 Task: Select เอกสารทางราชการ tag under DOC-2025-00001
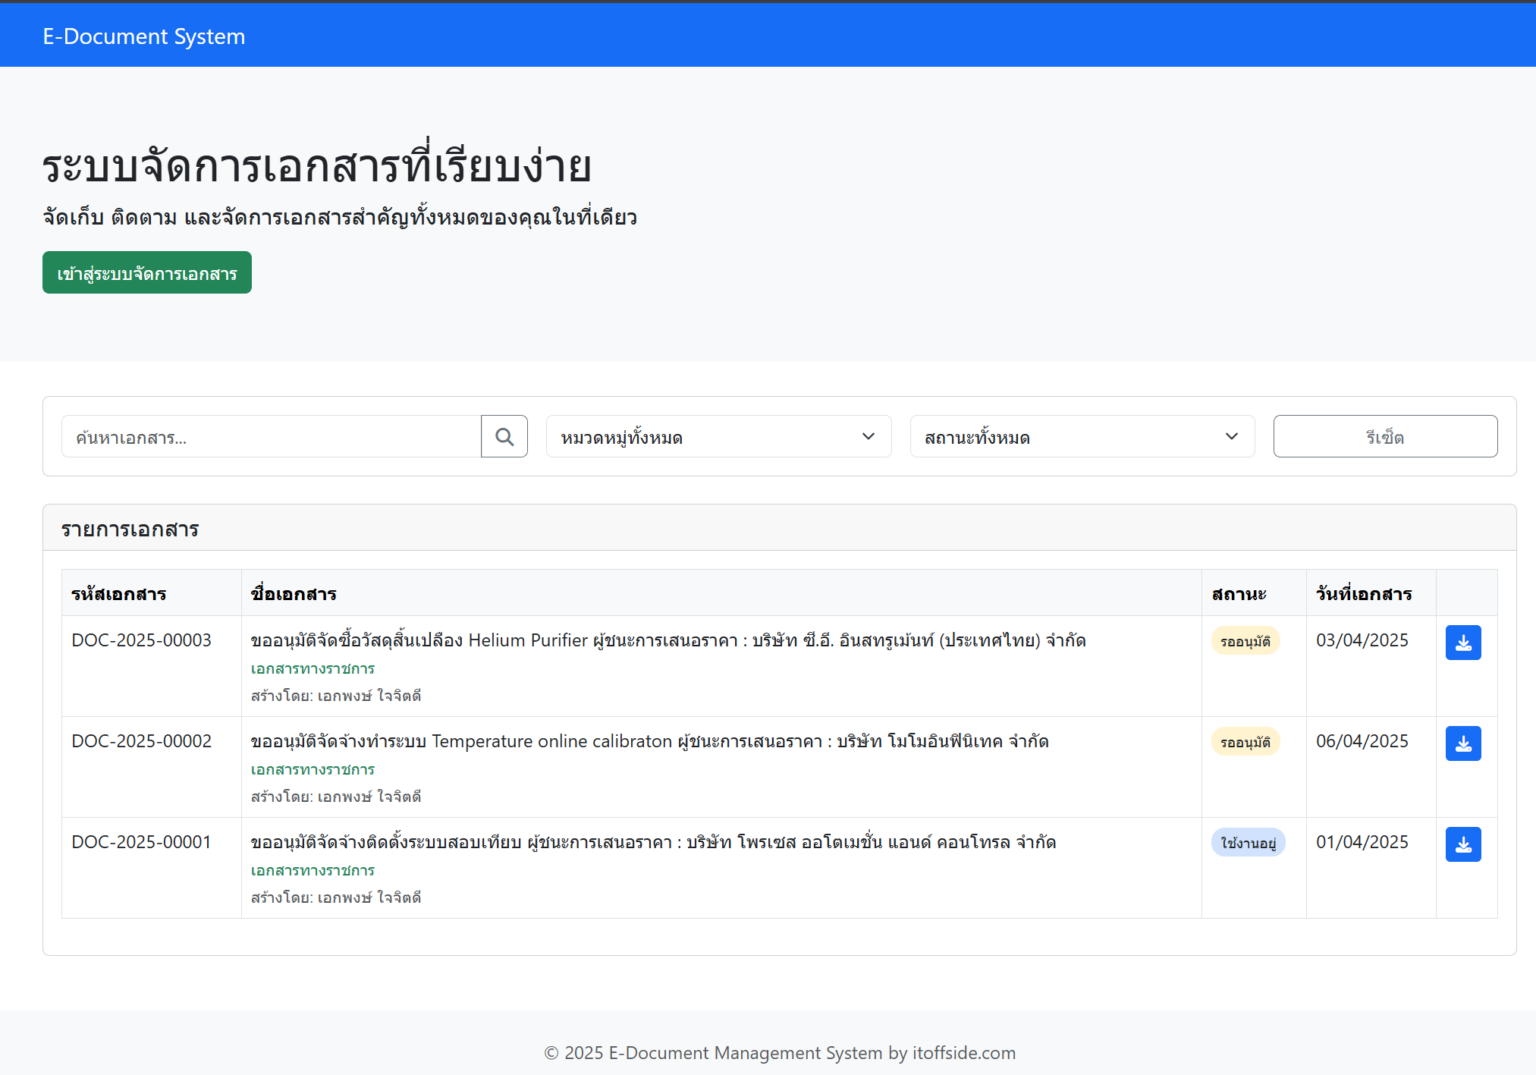click(312, 870)
